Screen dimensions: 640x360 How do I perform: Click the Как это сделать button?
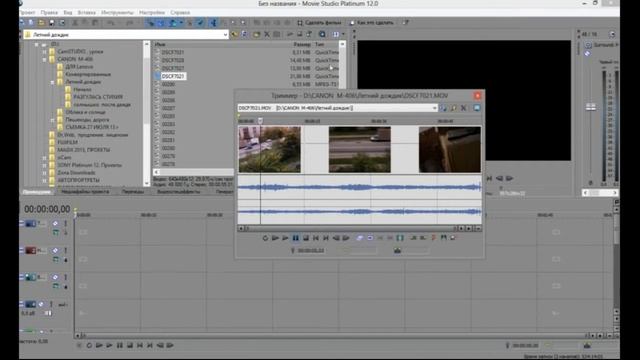[372, 23]
